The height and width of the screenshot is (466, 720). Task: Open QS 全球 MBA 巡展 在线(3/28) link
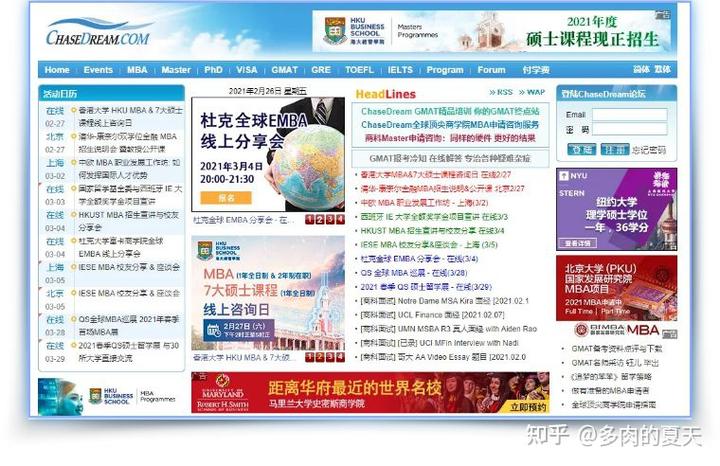coord(414,273)
